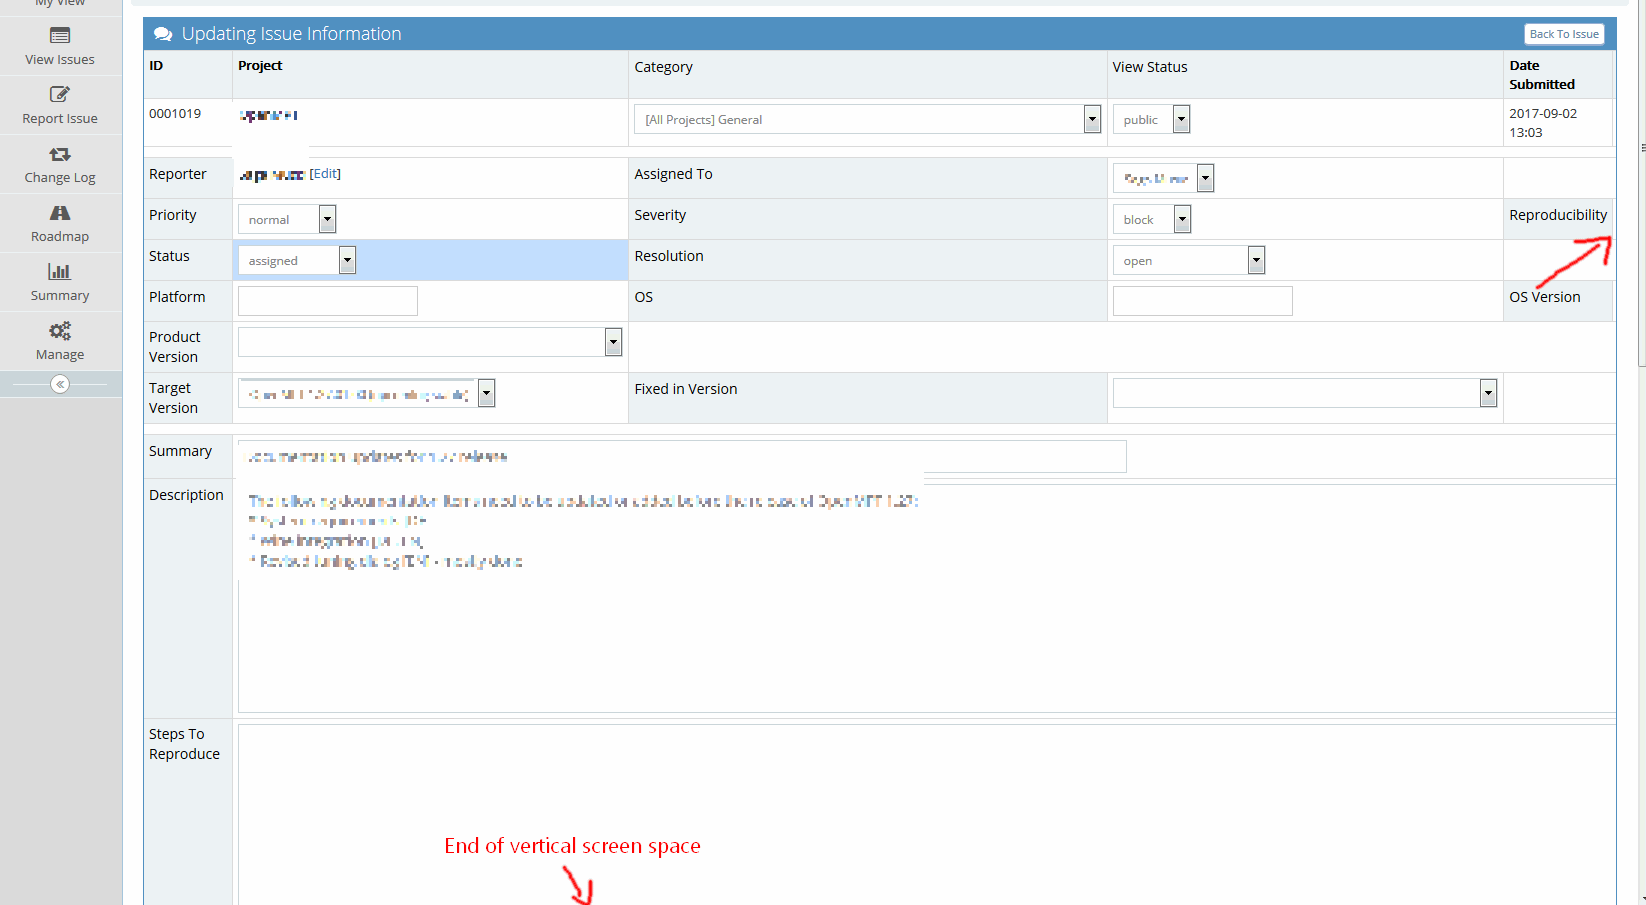Focus the OS input field
Image resolution: width=1646 pixels, height=905 pixels.
click(x=1202, y=301)
